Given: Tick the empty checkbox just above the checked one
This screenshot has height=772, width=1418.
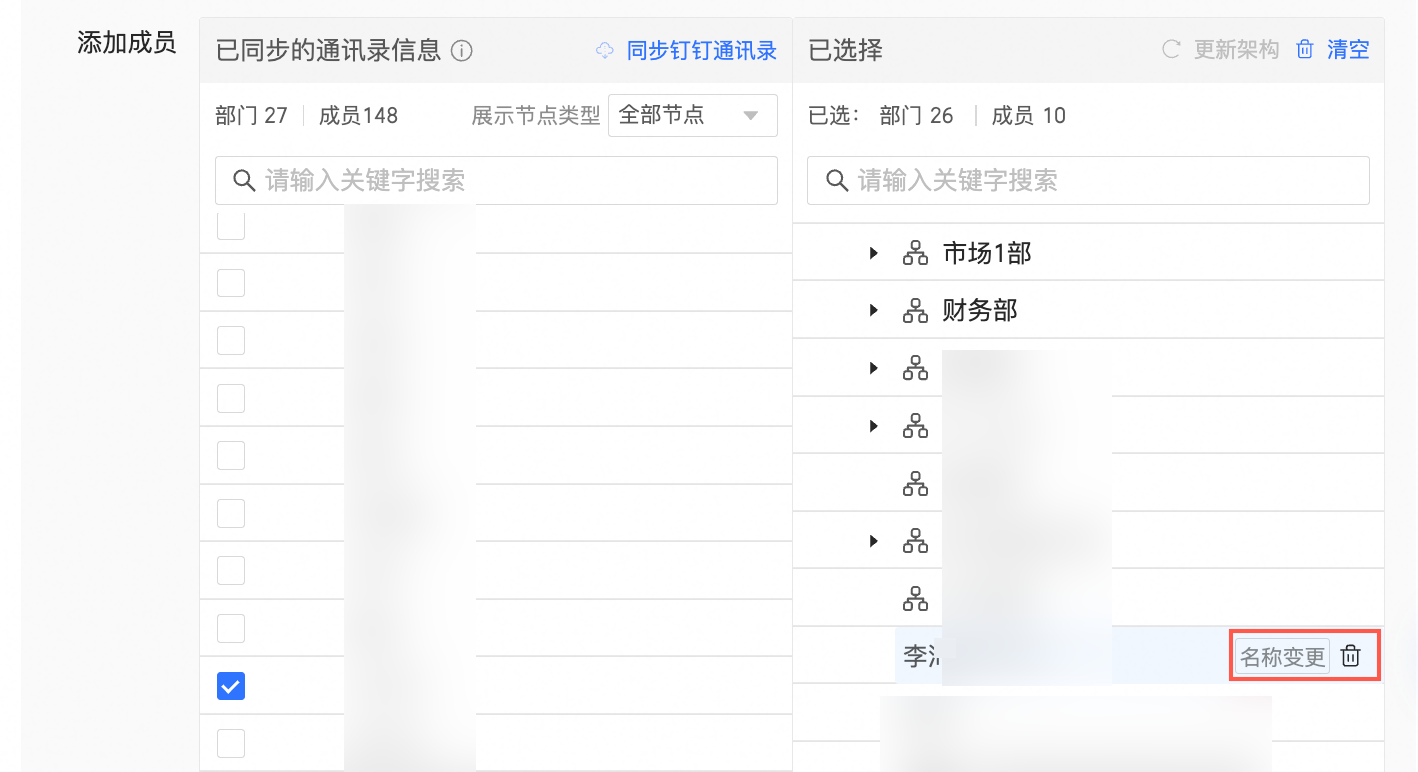Looking at the screenshot, I should [231, 628].
